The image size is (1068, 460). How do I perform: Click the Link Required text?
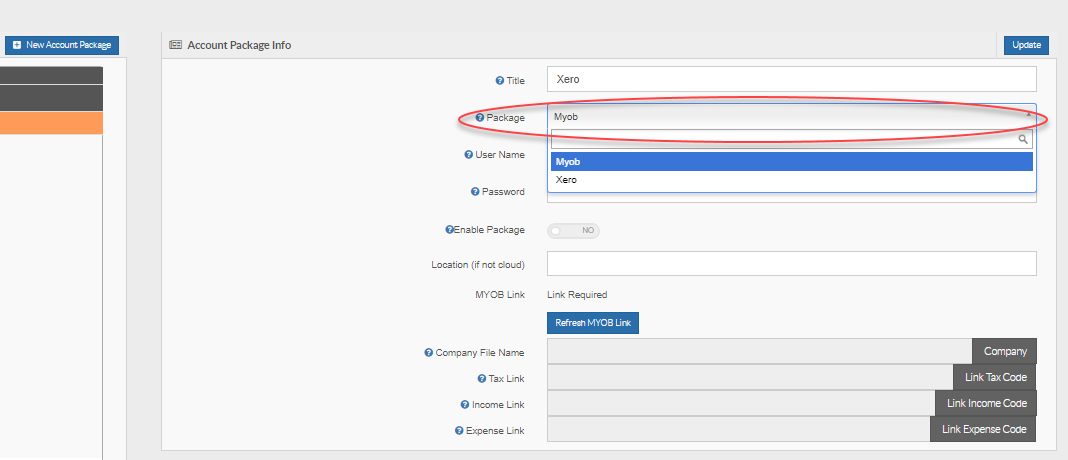pos(577,295)
